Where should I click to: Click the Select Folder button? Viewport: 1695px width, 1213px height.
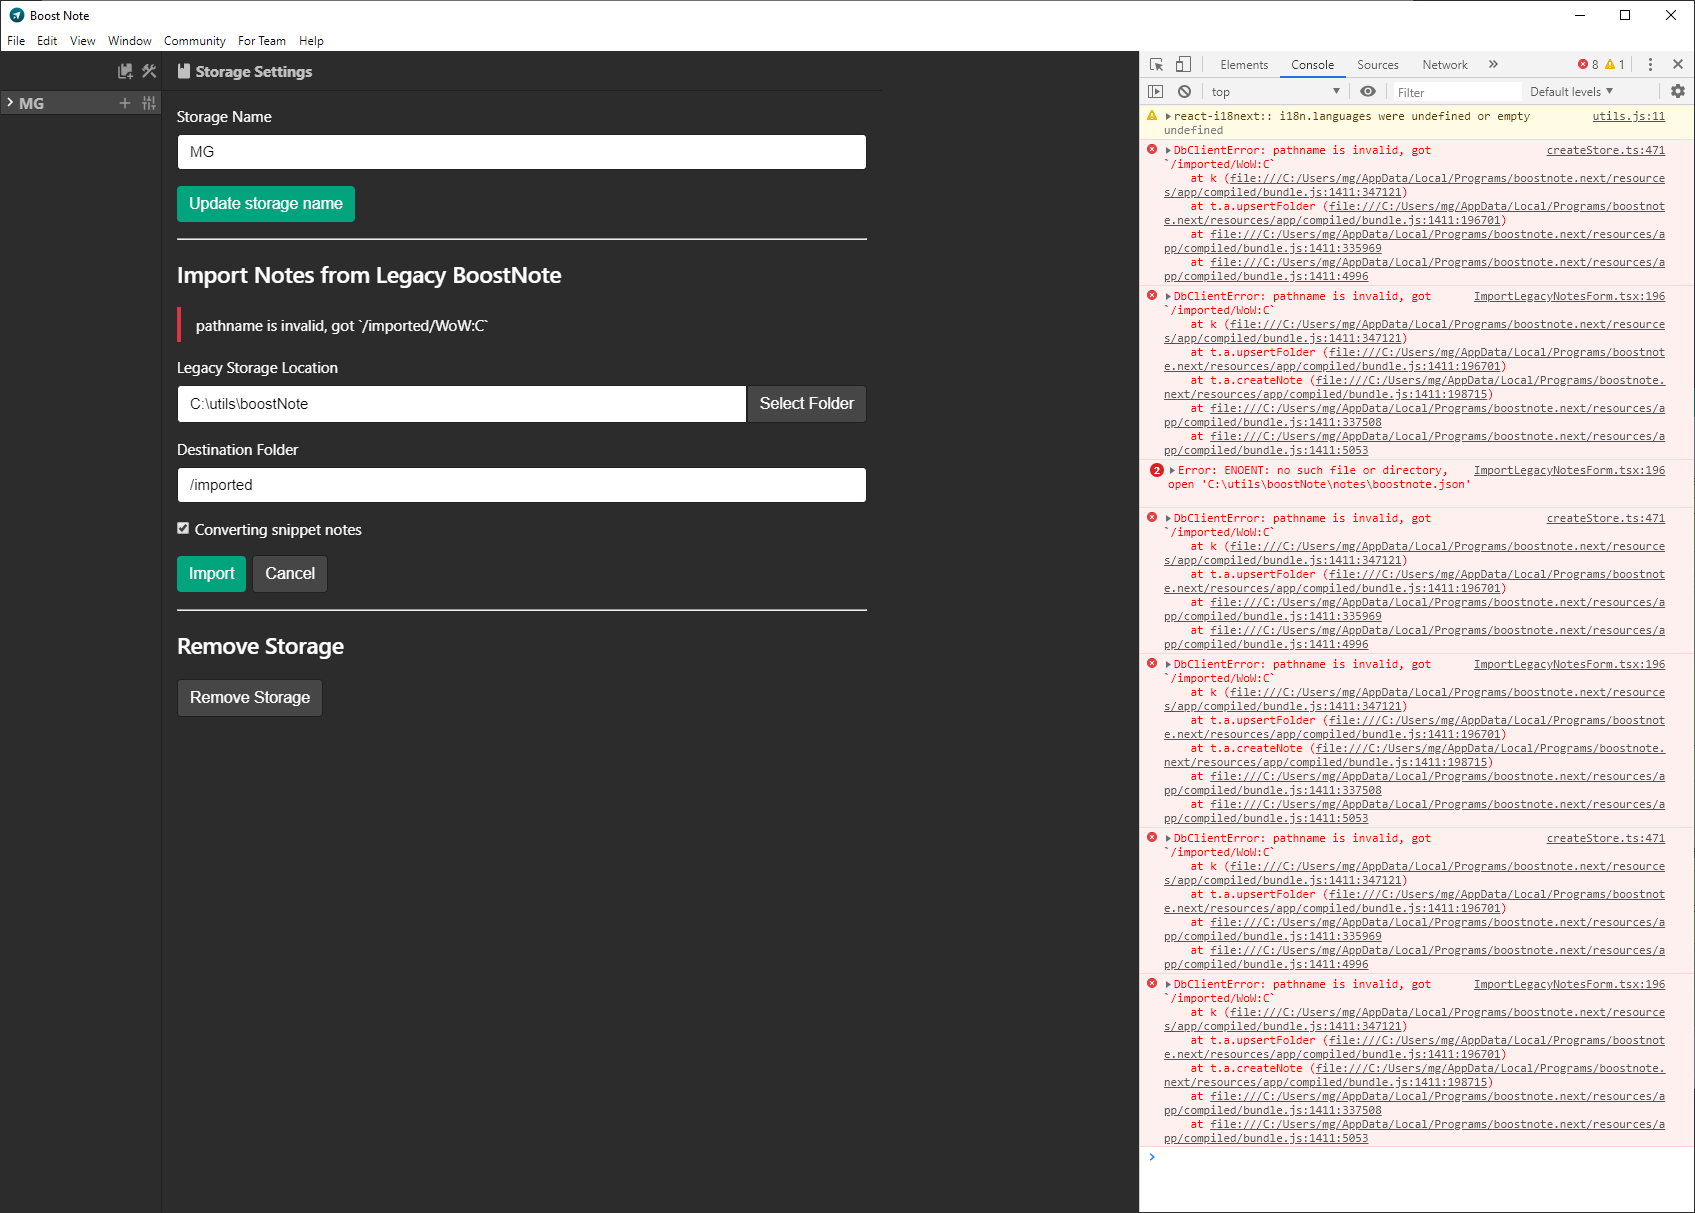point(806,403)
